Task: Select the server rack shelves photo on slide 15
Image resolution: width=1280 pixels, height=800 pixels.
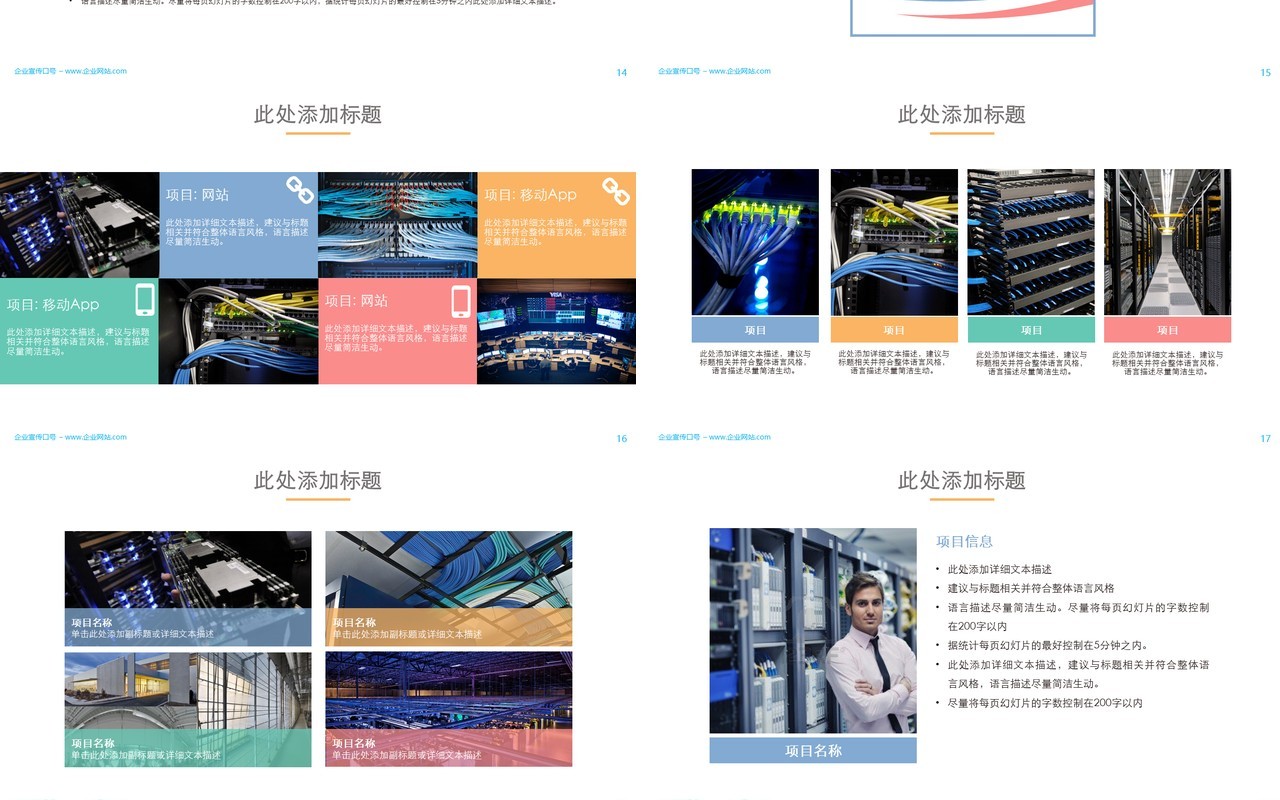Action: tap(1031, 242)
